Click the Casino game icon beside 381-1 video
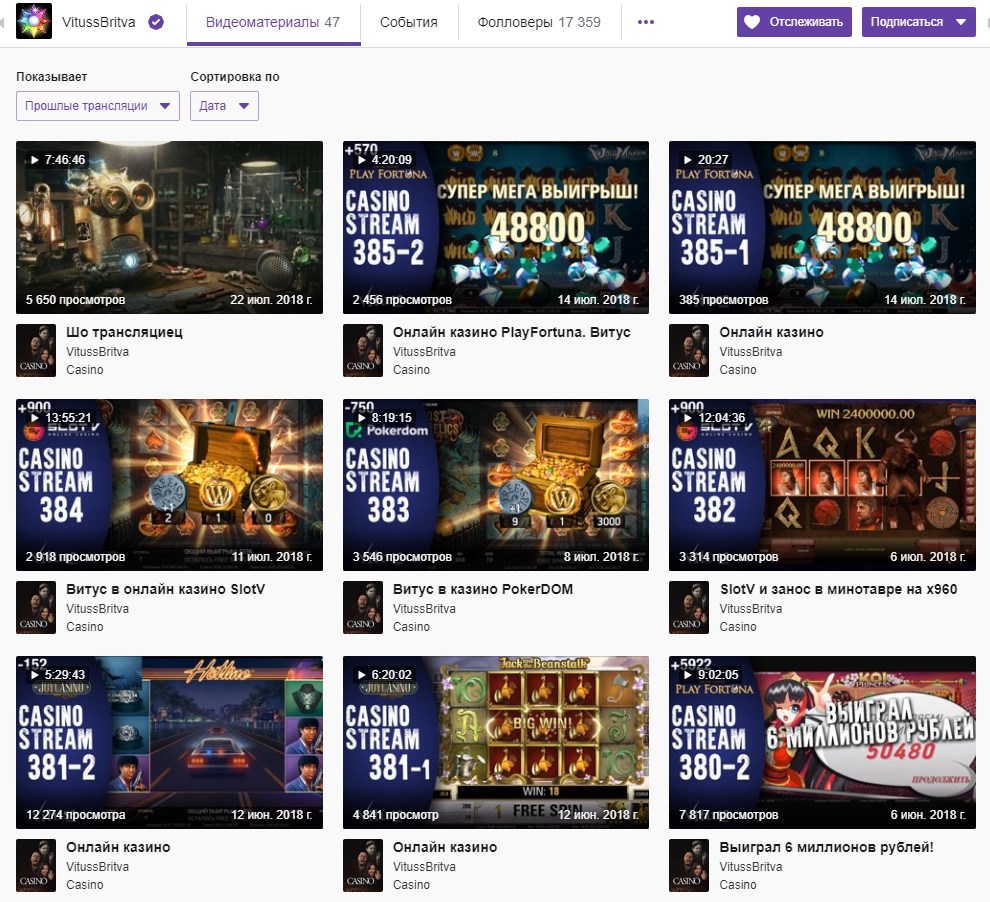The width and height of the screenshot is (990, 902). point(362,865)
